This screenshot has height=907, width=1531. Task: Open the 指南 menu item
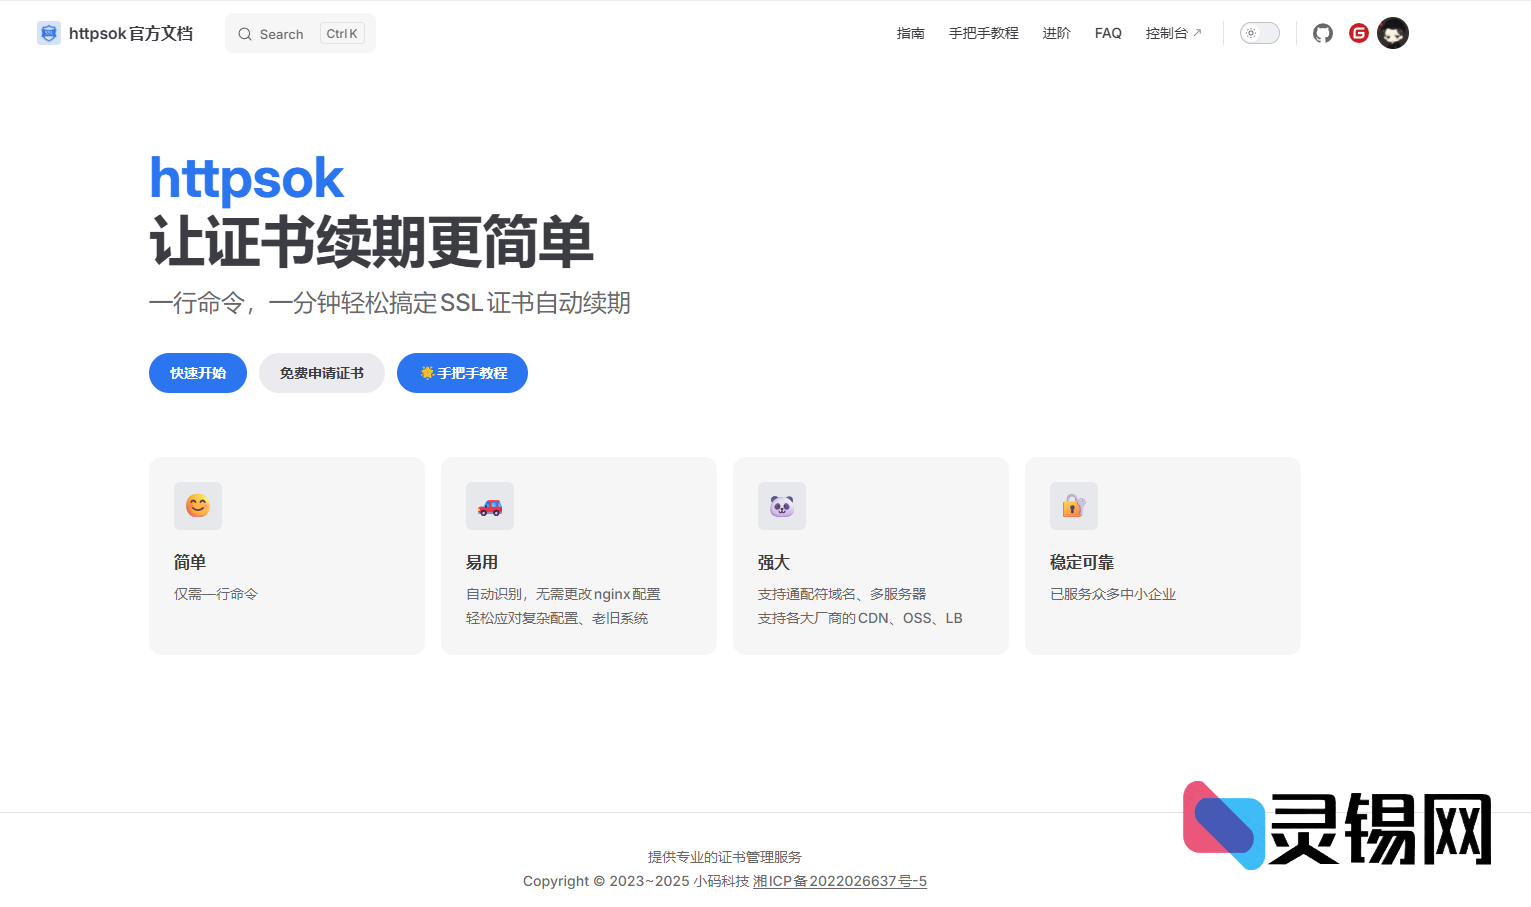(910, 32)
